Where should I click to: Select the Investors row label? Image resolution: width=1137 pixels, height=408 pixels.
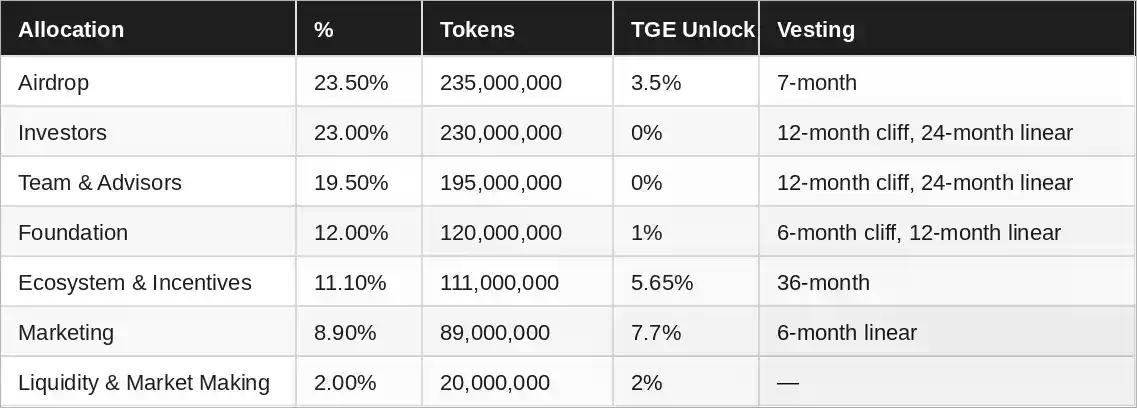point(62,133)
